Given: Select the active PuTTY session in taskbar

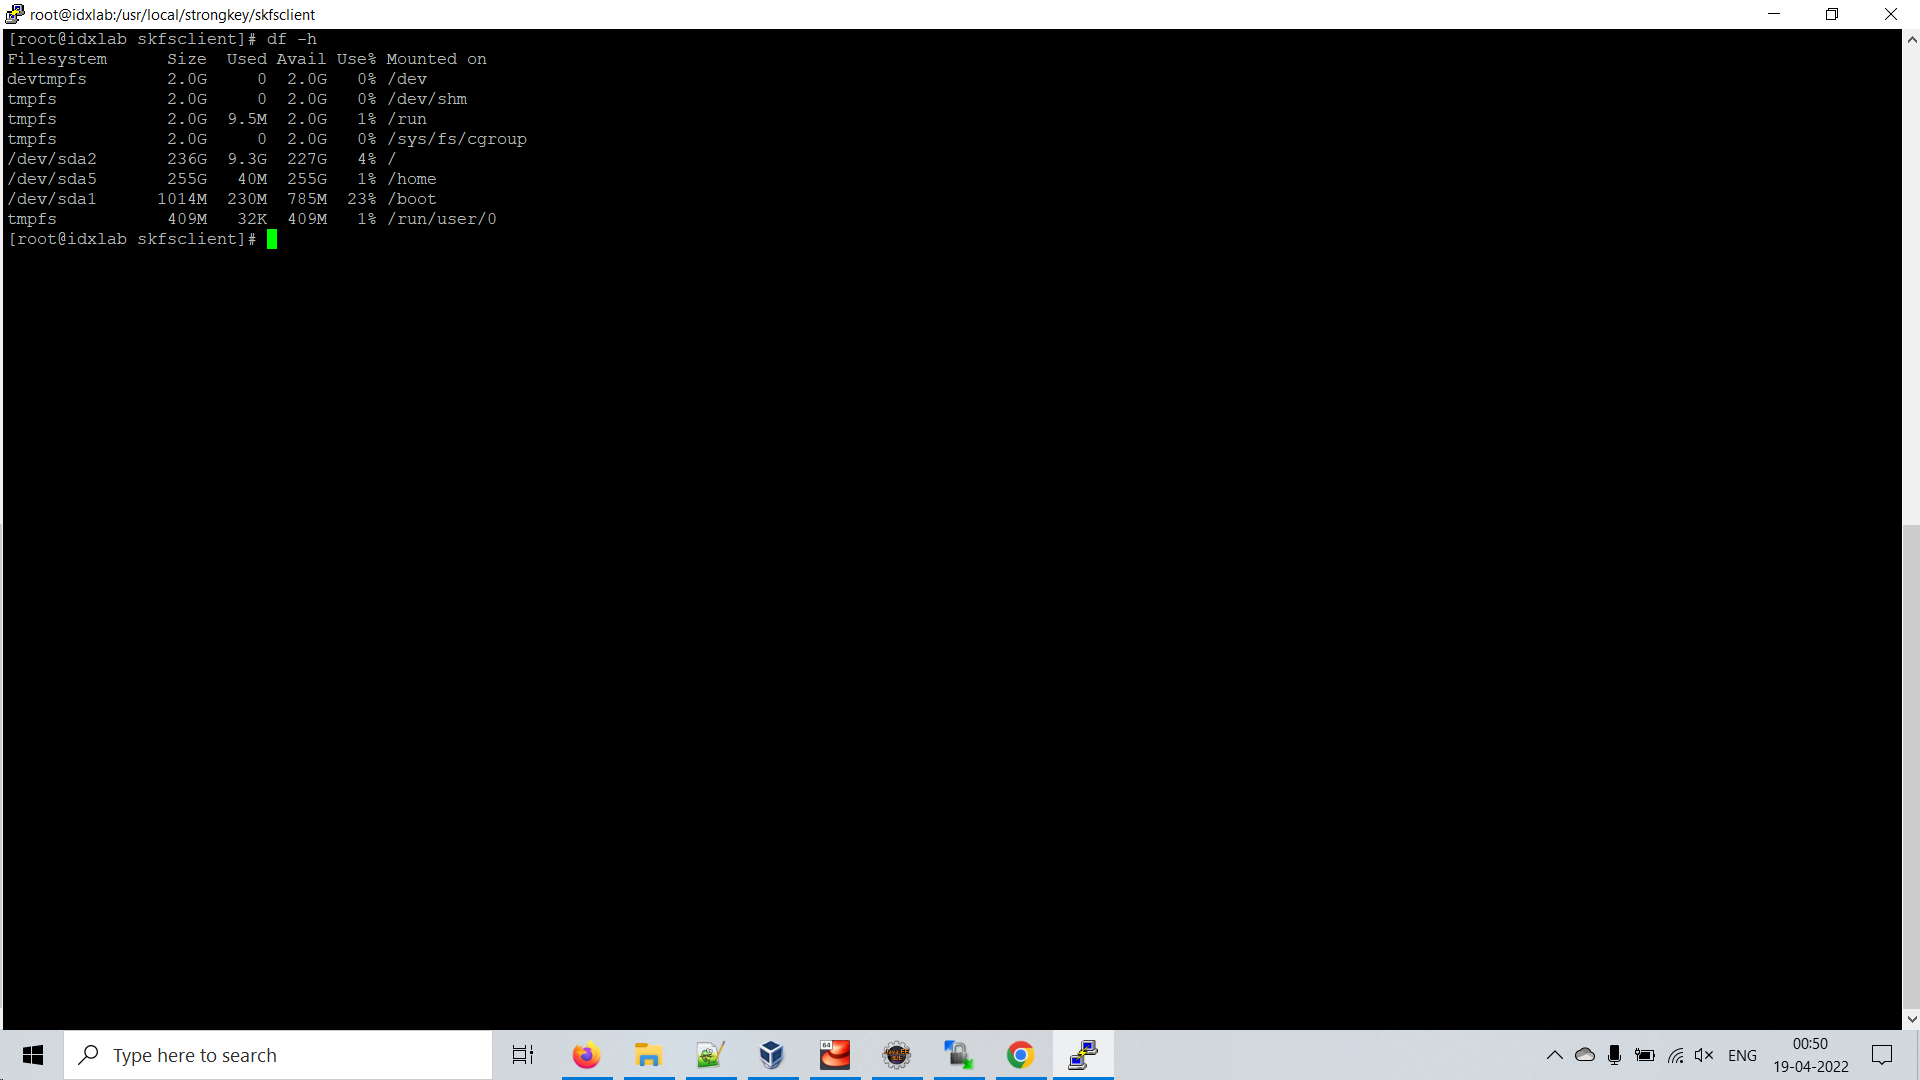Looking at the screenshot, I should [x=1082, y=1055].
